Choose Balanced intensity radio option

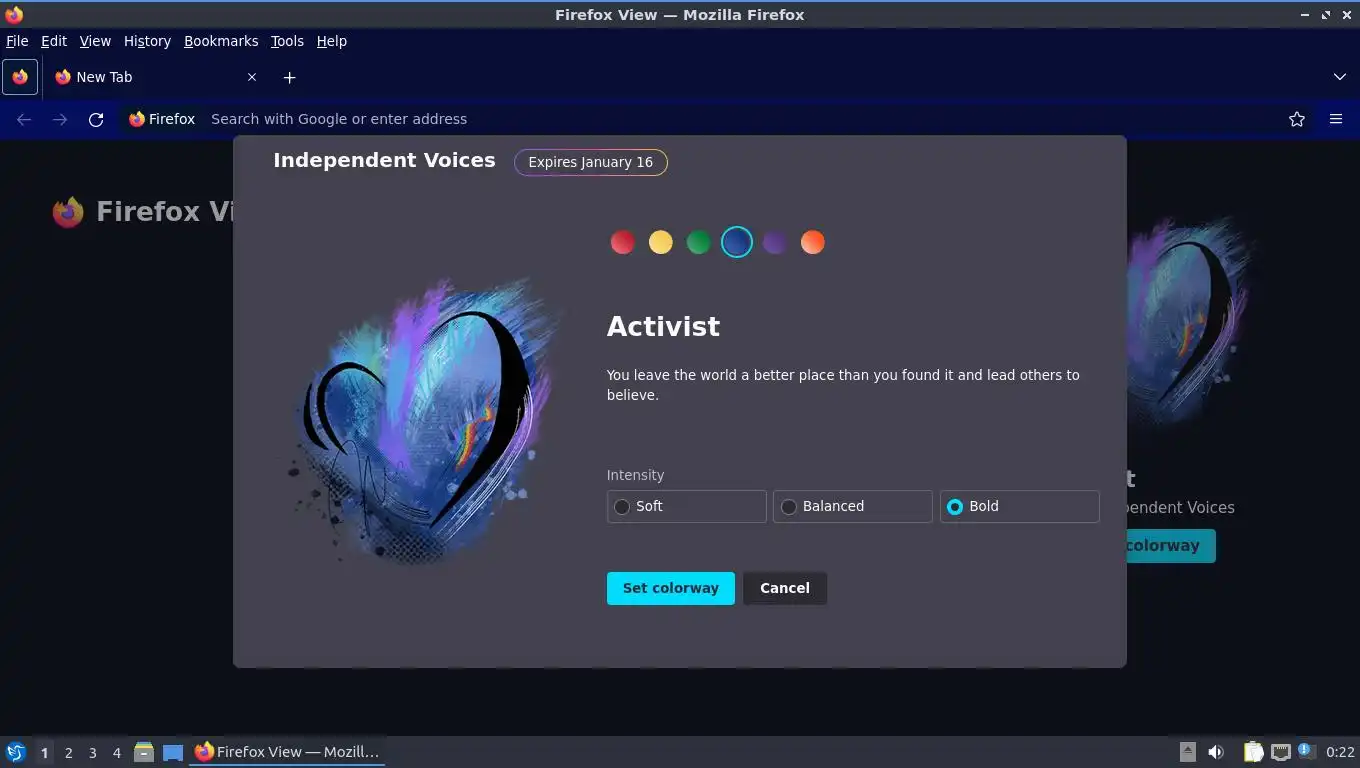click(x=853, y=506)
